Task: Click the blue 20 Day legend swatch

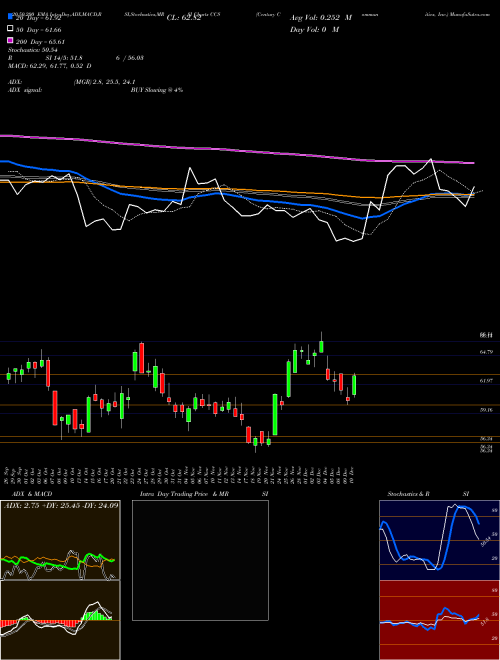Action: coord(10,17)
